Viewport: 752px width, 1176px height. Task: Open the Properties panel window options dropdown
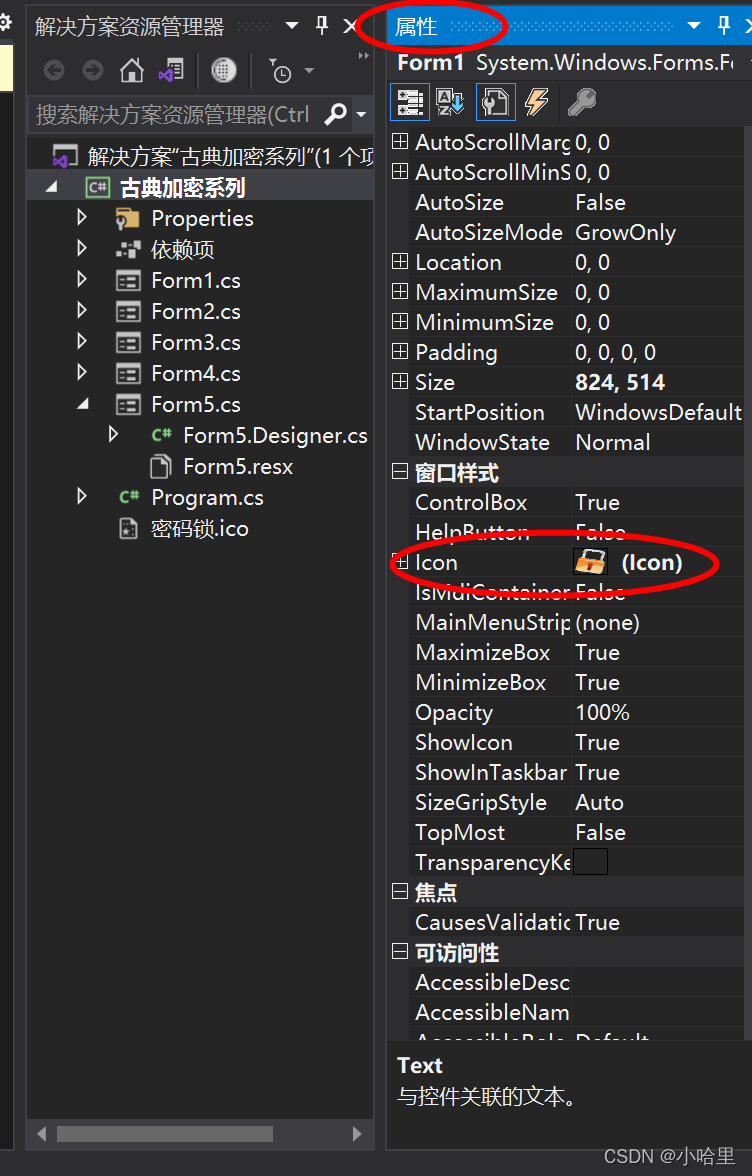pyautogui.click(x=694, y=26)
